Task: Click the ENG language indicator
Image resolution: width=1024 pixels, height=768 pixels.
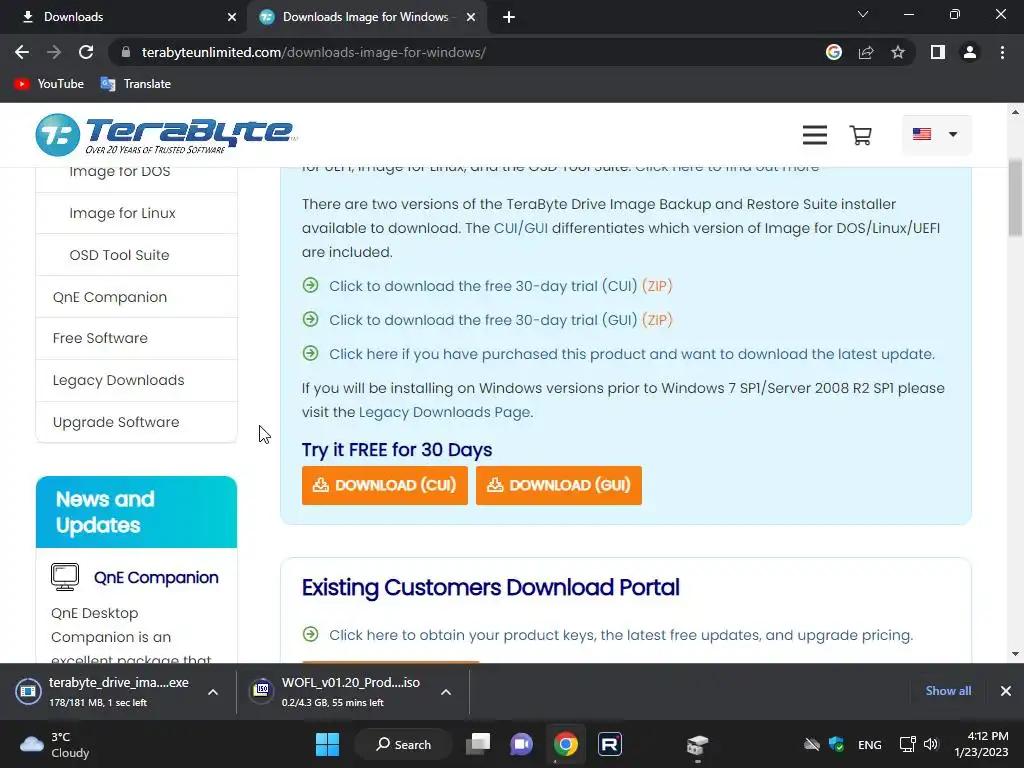Action: 869,745
